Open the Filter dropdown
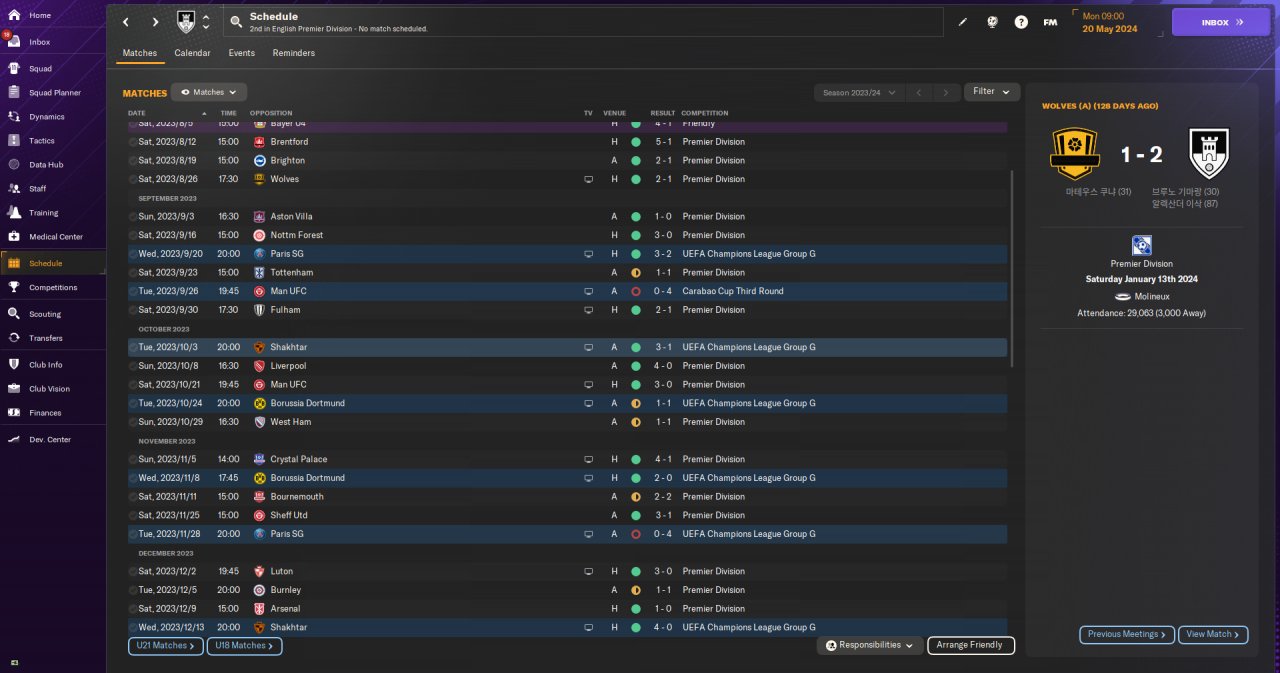The width and height of the screenshot is (1280, 673). click(992, 92)
